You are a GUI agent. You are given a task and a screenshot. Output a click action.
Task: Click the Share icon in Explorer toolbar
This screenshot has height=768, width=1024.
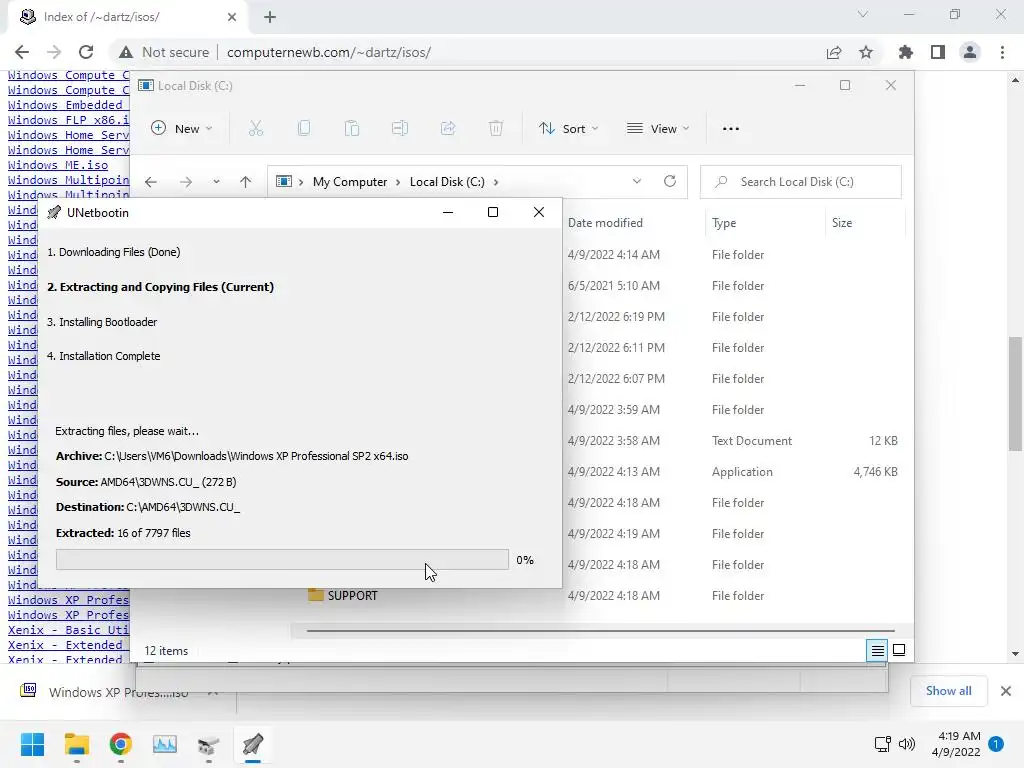[x=448, y=129]
